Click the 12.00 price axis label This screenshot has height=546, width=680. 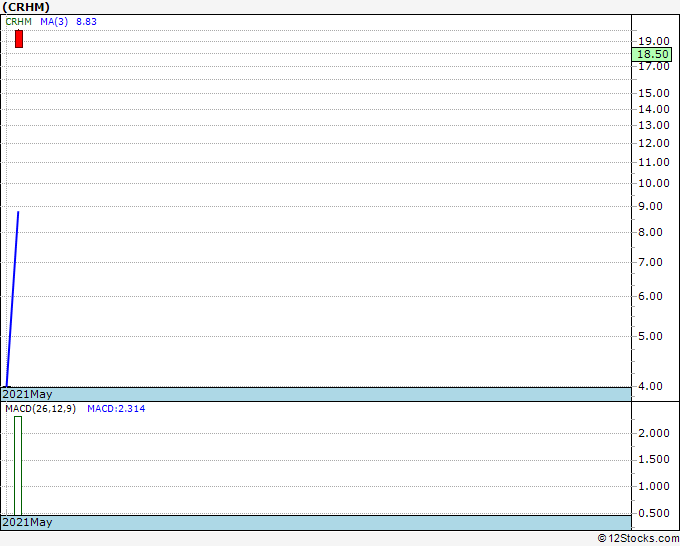click(x=654, y=143)
